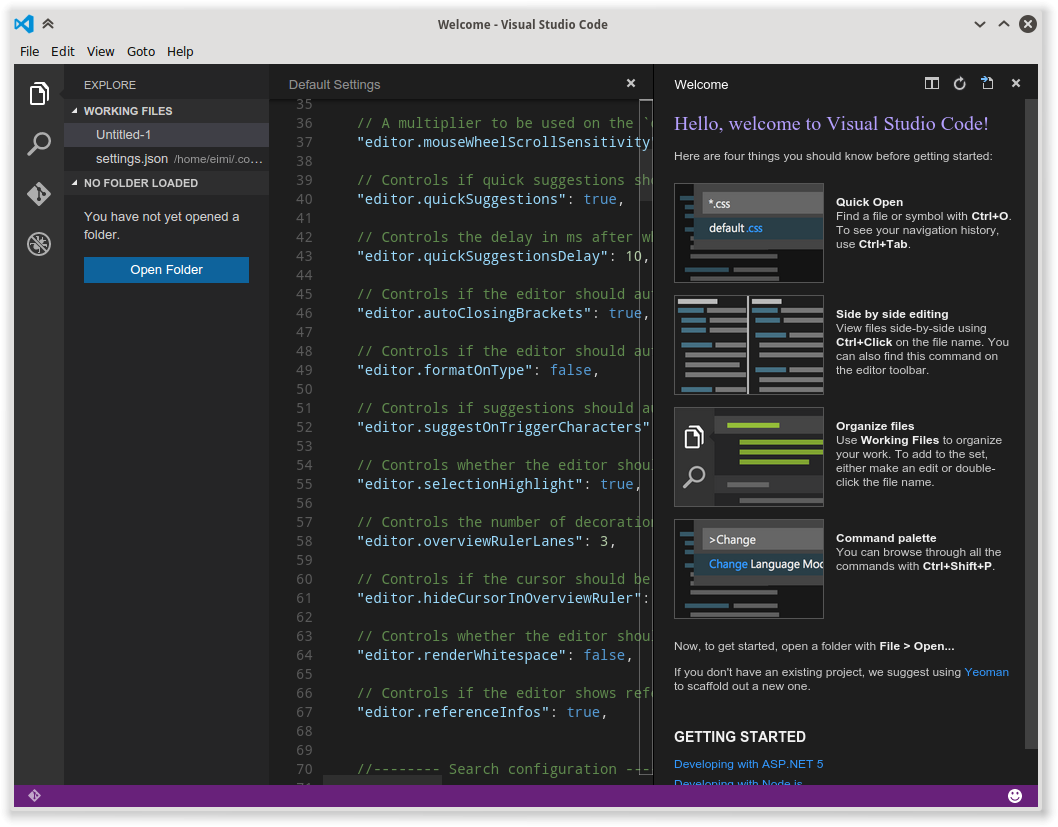Click the VS Code logo
This screenshot has height=827, width=1058.
coord(22,23)
